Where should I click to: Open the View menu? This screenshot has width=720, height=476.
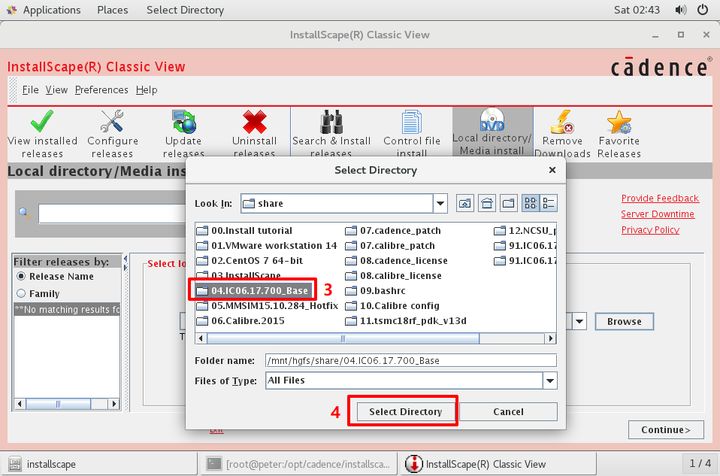[56, 90]
